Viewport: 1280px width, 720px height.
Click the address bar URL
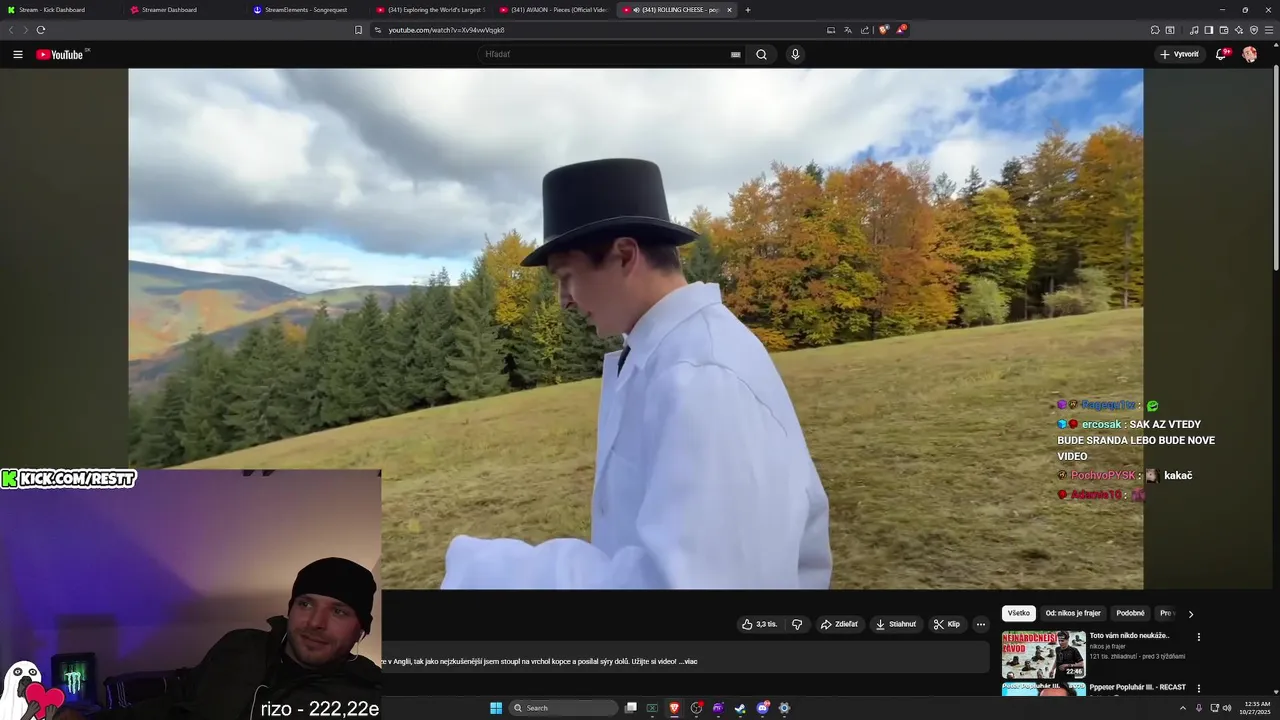pos(446,30)
